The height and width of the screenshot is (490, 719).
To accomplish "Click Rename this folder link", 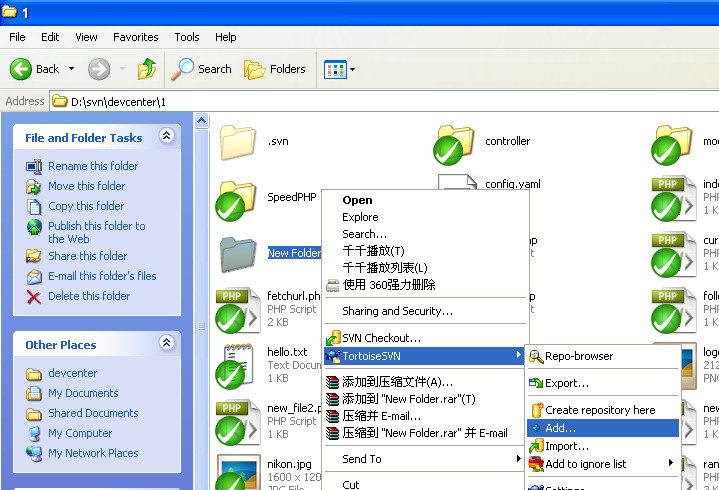I will click(93, 166).
